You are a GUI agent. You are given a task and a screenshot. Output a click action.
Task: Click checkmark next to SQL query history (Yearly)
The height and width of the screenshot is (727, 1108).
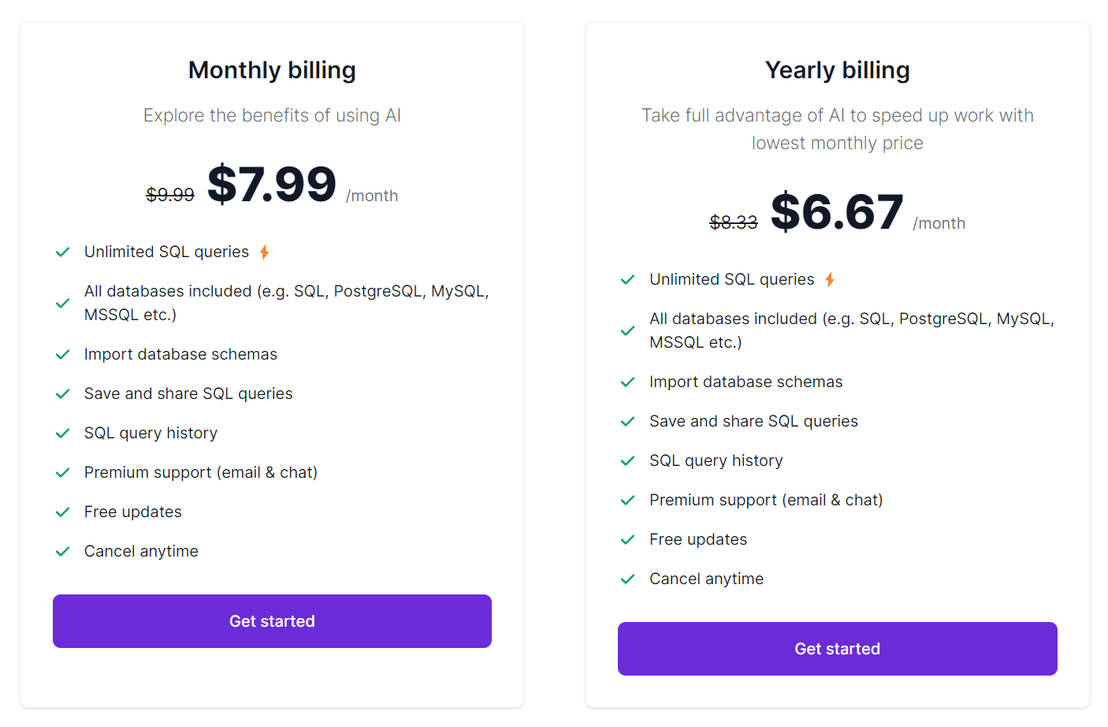pyautogui.click(x=628, y=460)
